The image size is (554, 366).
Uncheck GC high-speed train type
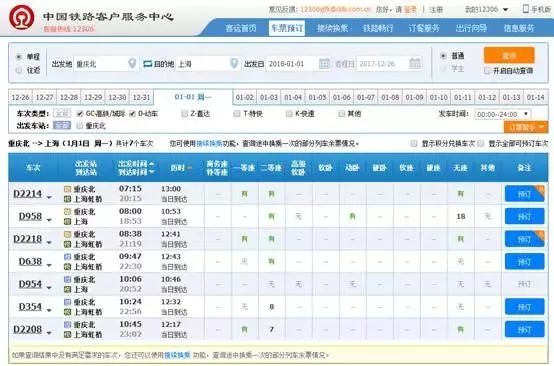point(80,113)
